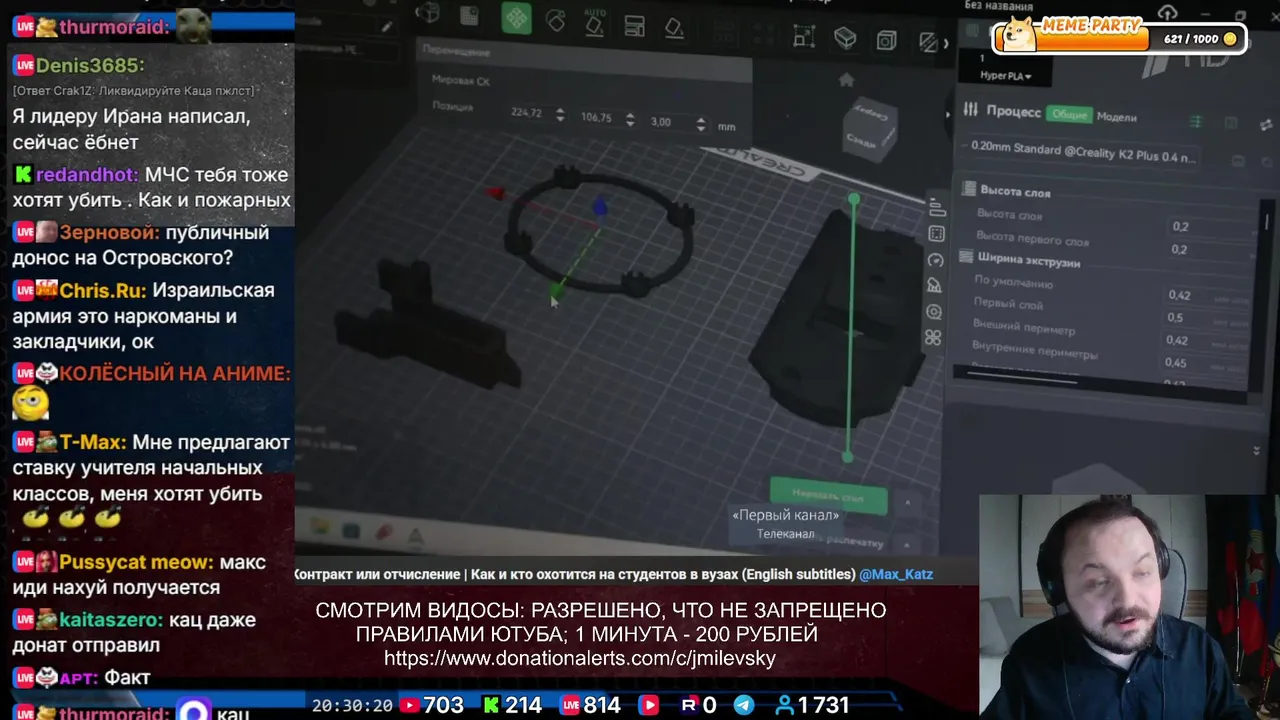Viewport: 1280px width, 720px height.
Task: Select the scale tool icon with corner handles
Action: (x=804, y=36)
